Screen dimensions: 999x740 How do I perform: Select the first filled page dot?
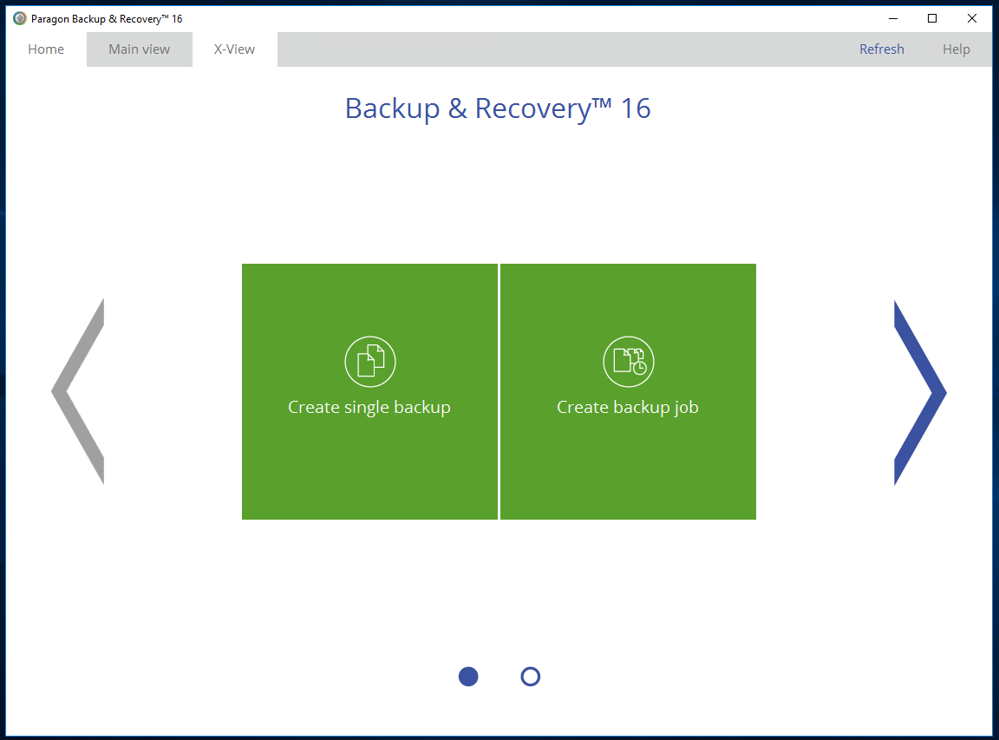[x=468, y=676]
